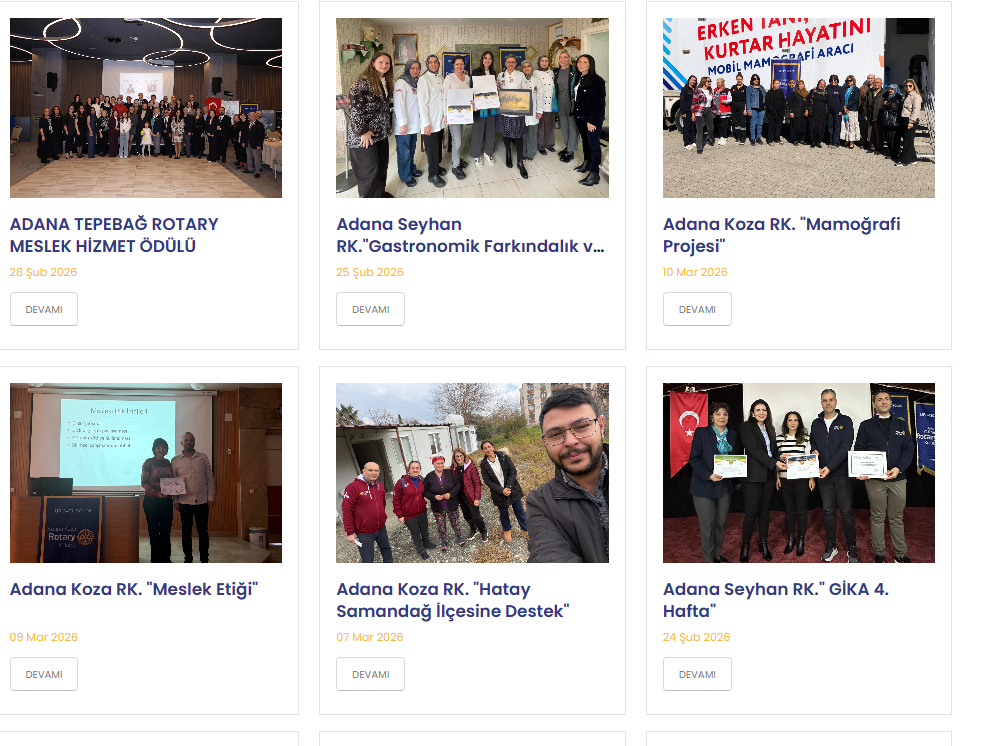Open the ADANA TEPEBAĞ ROTARY MESLEK HİZMET ÖDÜLÜ title
The height and width of the screenshot is (746, 1000).
(114, 235)
